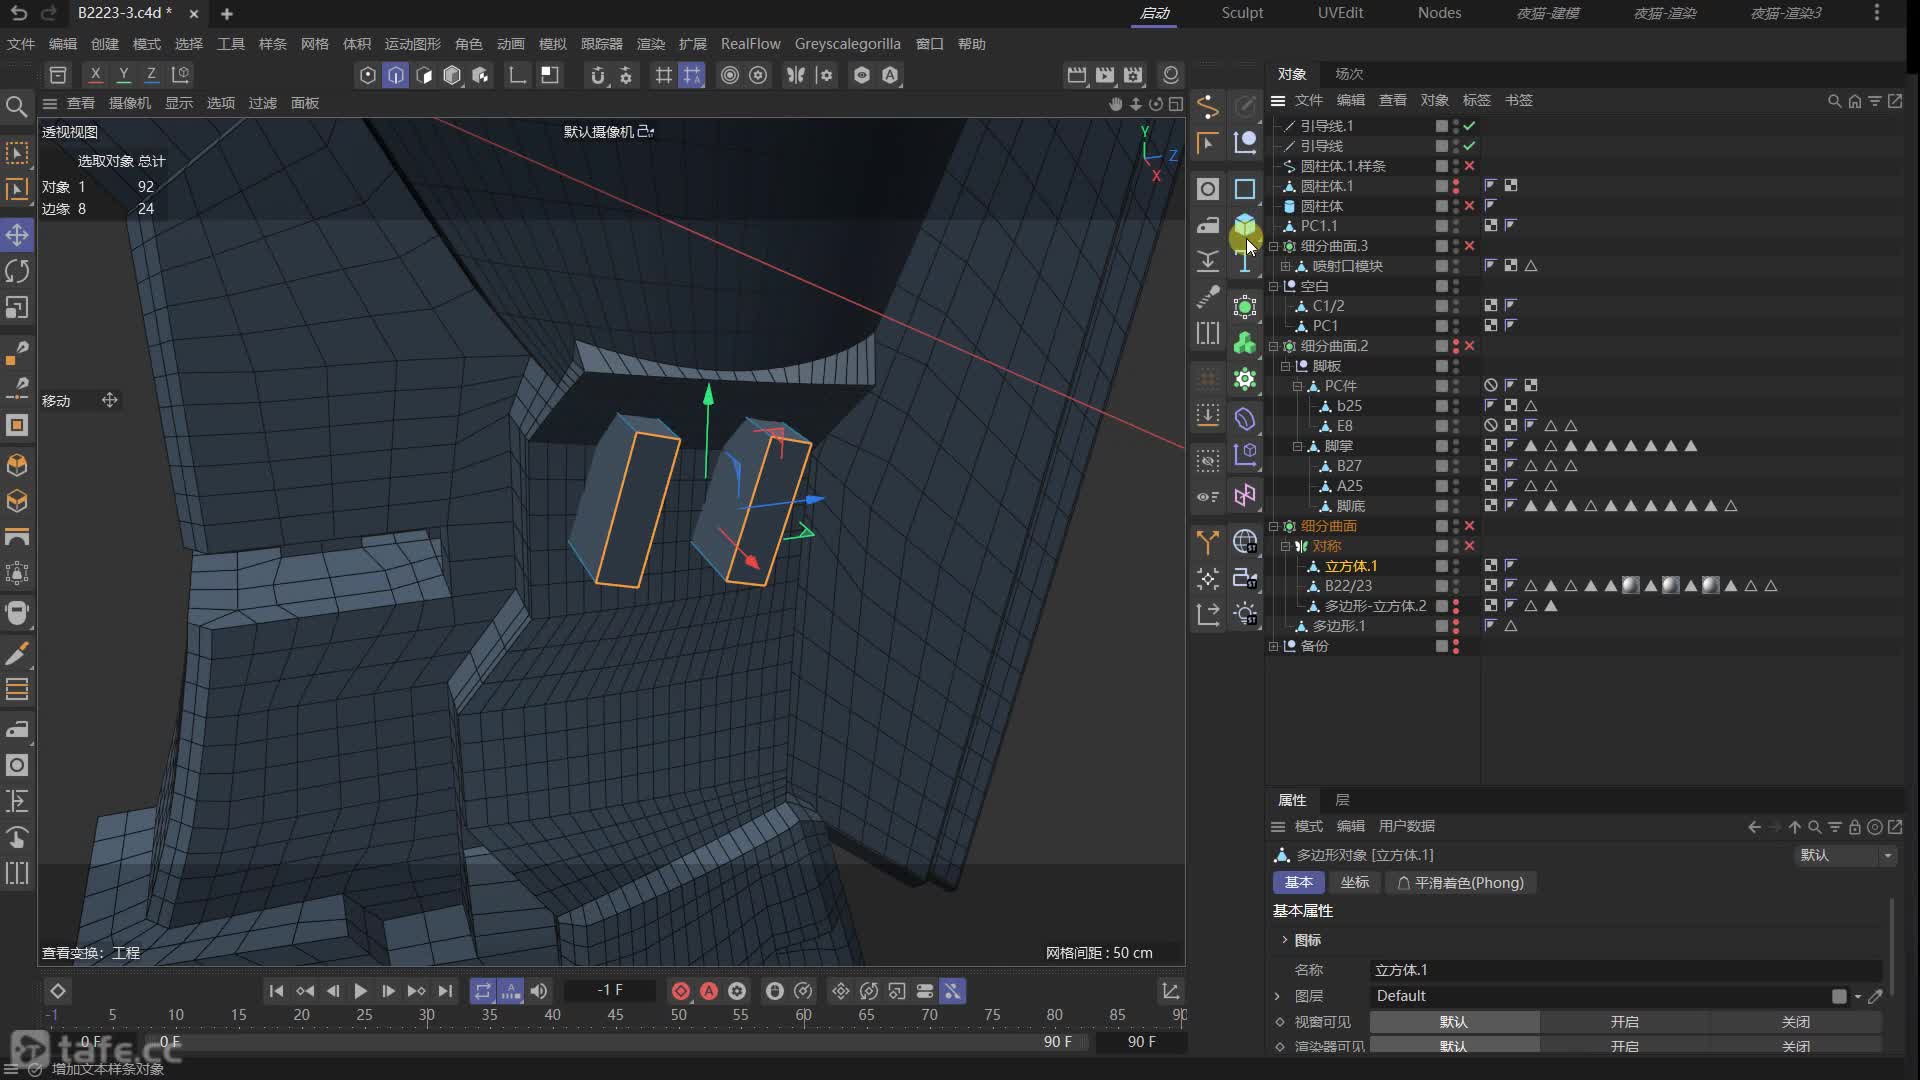Click the 坐标 tab button

pyautogui.click(x=1355, y=882)
